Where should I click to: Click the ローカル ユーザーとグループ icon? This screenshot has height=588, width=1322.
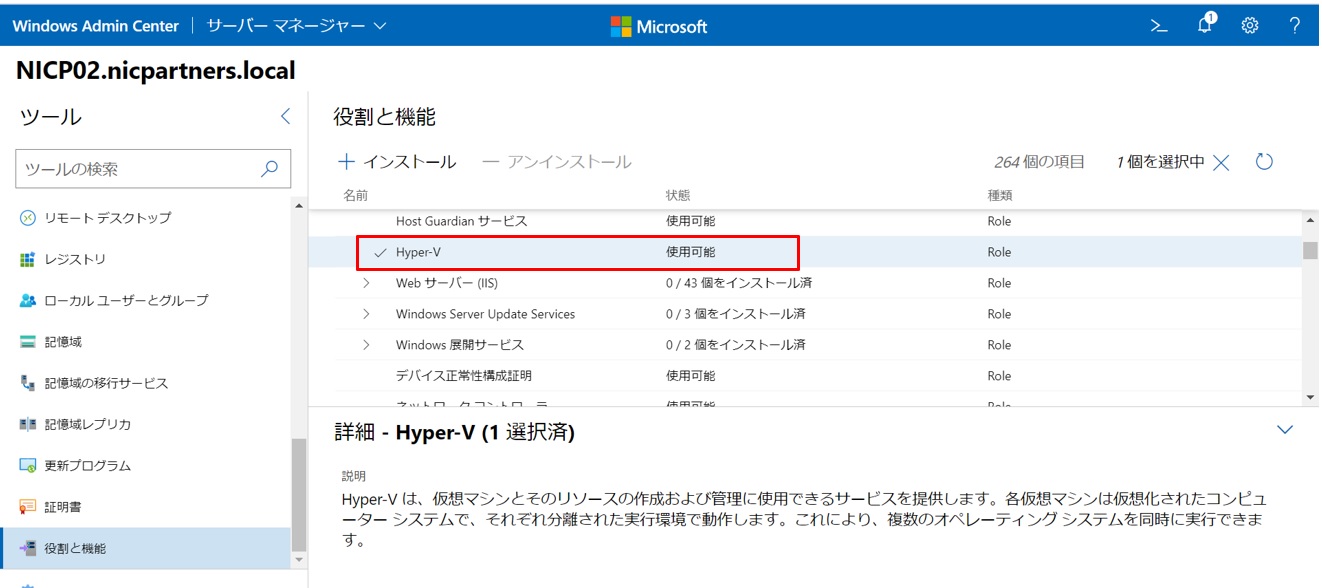28,300
